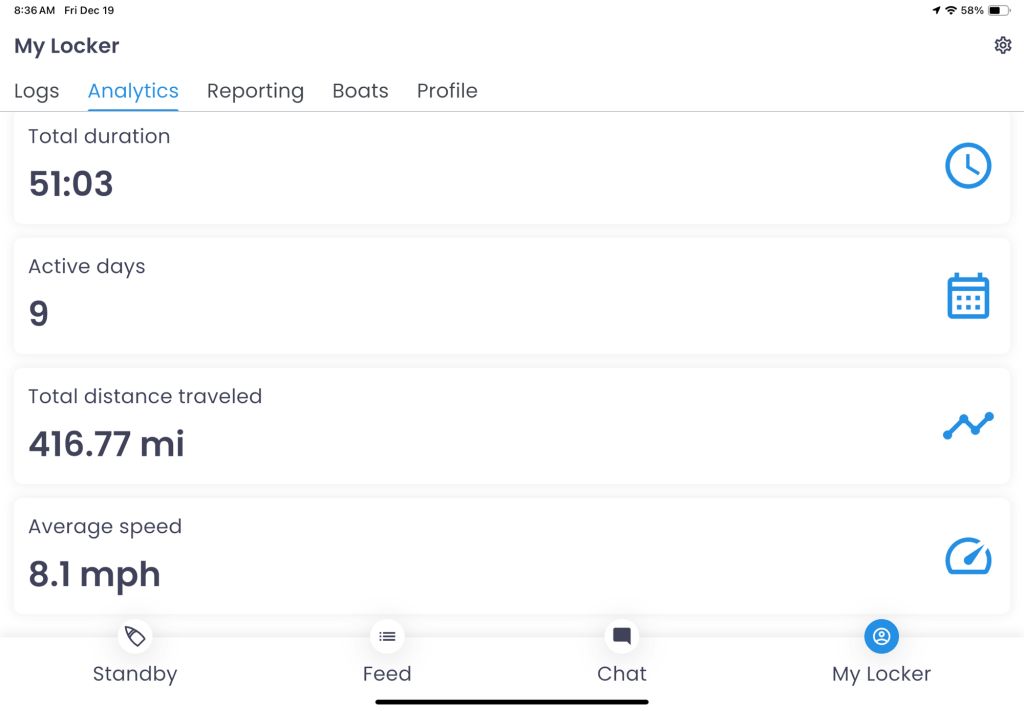Tap the home indicator bar
The width and height of the screenshot is (1024, 711).
click(512, 702)
